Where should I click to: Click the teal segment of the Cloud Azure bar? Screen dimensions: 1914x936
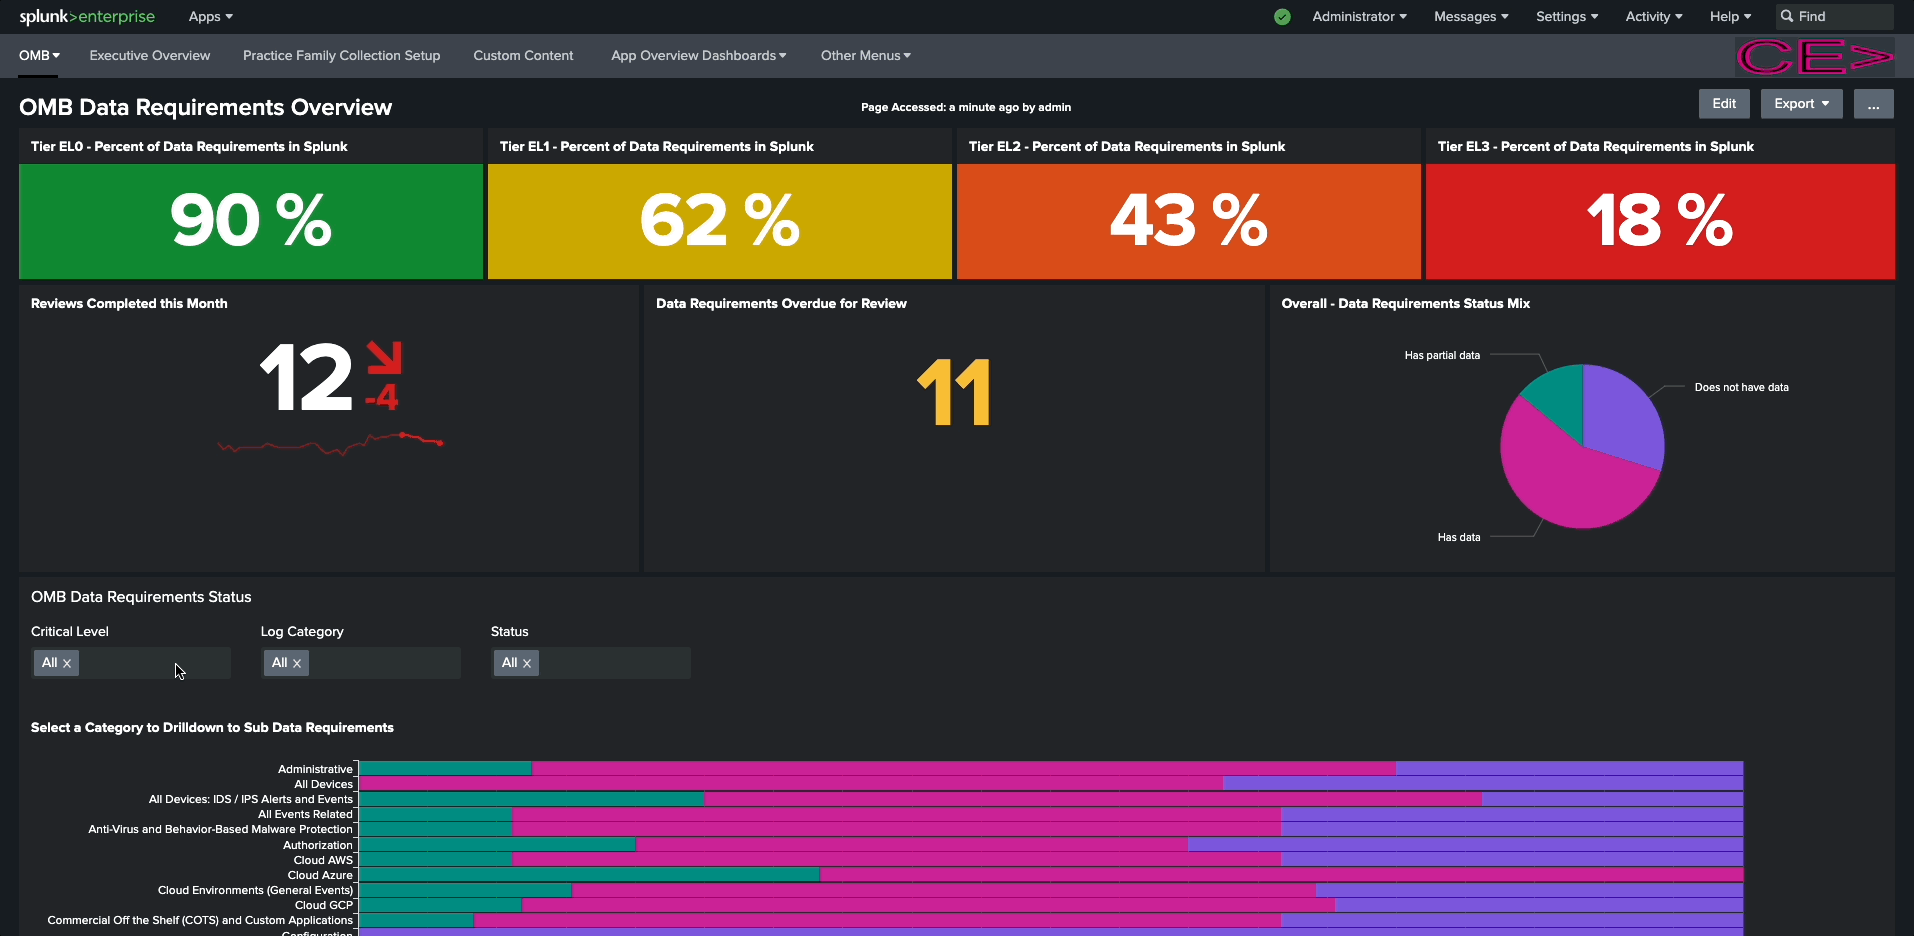pyautogui.click(x=589, y=875)
